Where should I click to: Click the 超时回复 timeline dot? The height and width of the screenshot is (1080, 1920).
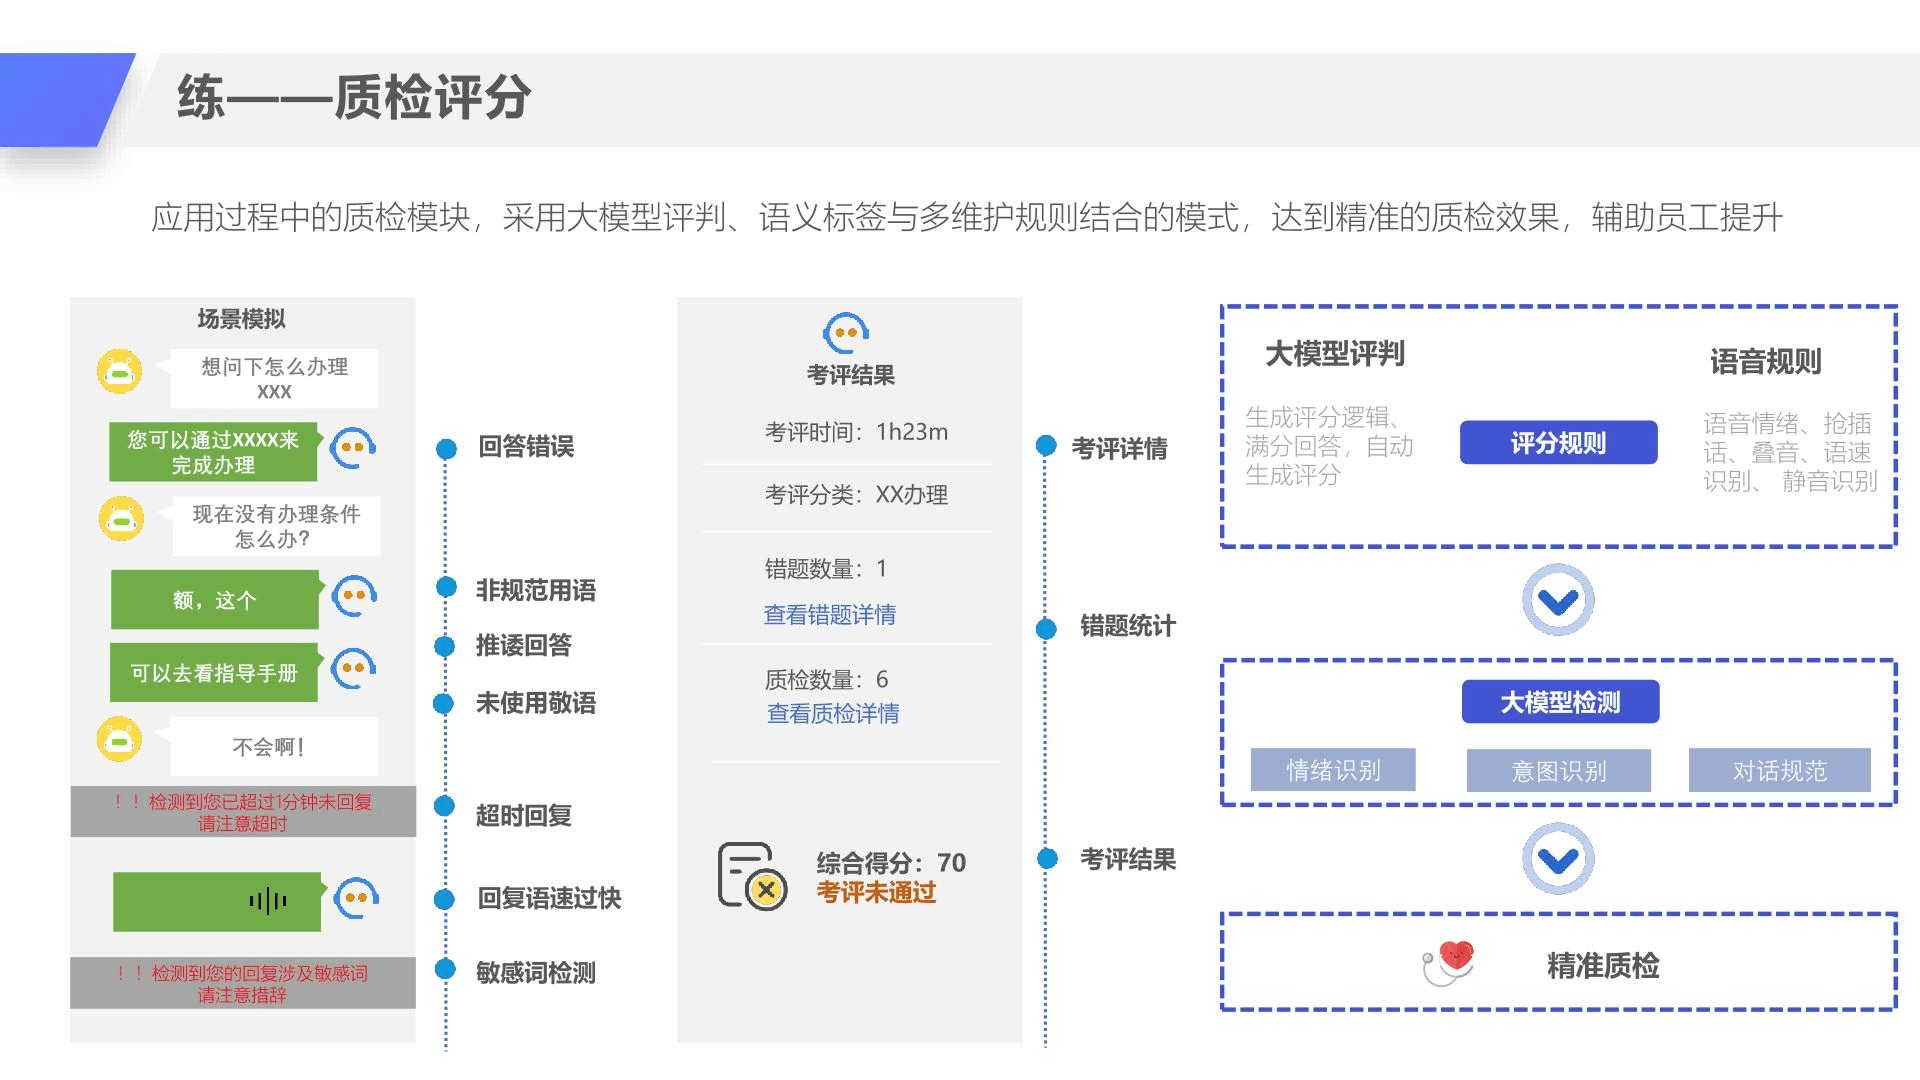[445, 806]
